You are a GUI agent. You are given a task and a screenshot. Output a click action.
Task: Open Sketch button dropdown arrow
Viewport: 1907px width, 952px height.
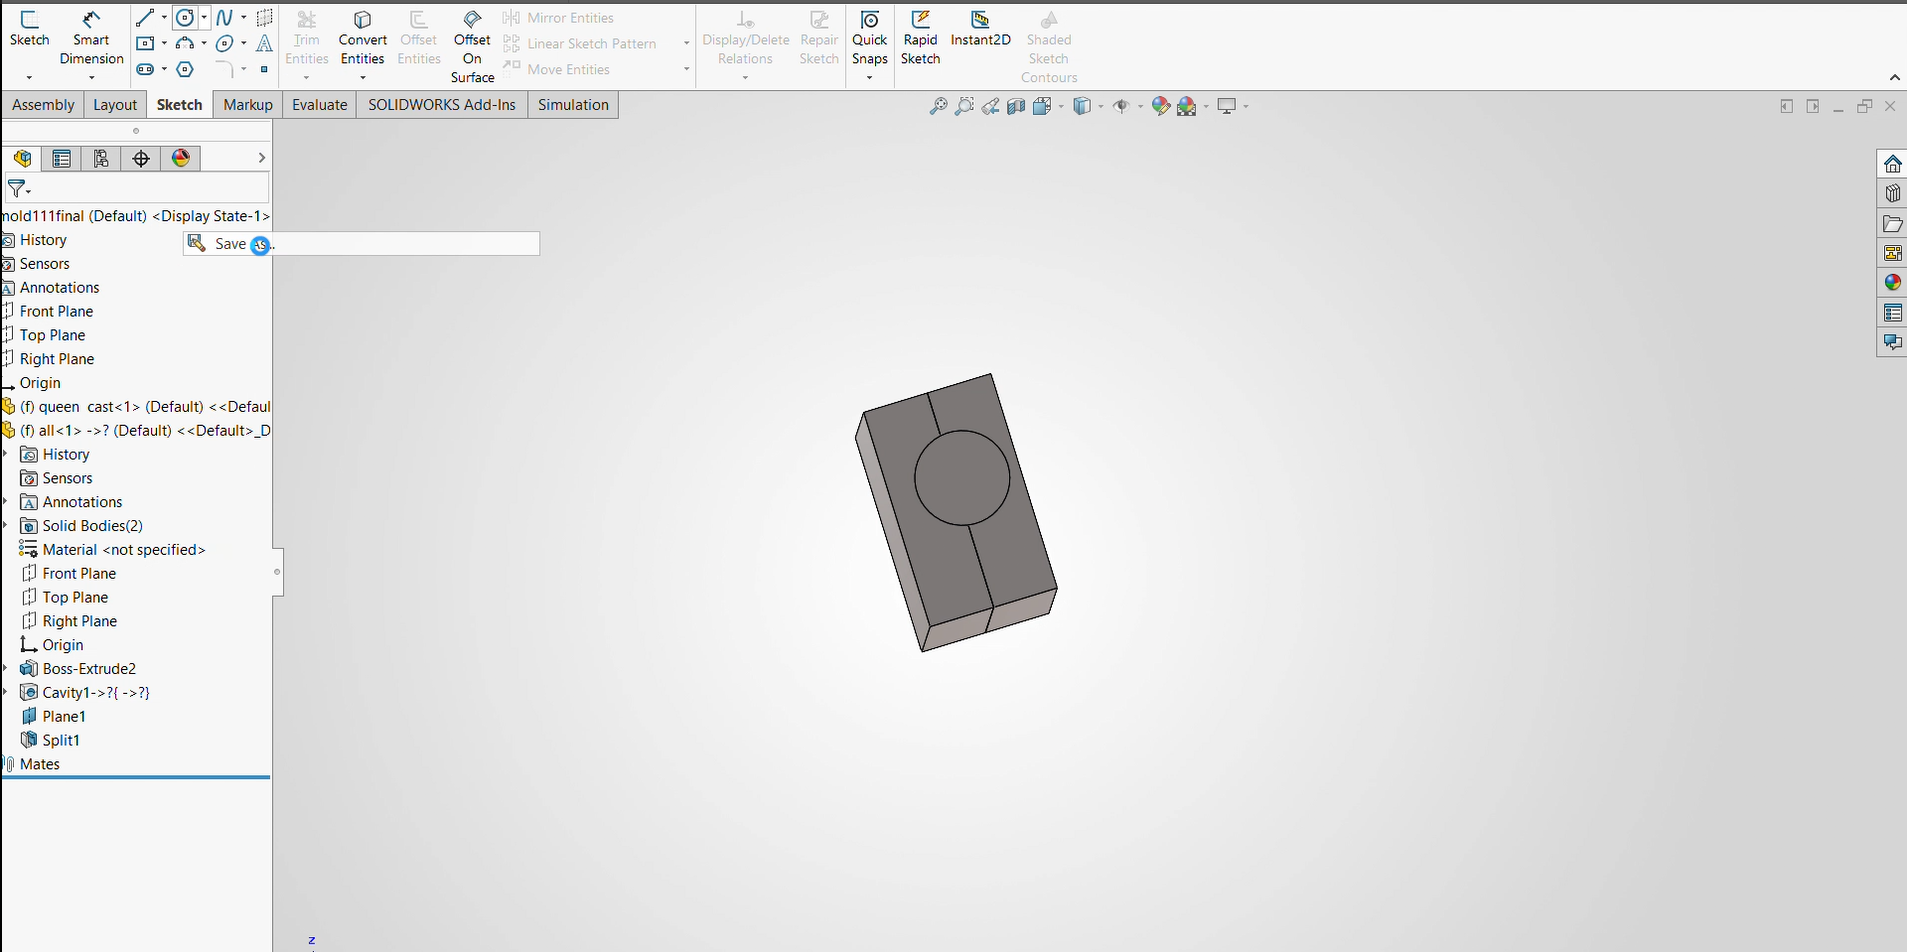coord(29,77)
